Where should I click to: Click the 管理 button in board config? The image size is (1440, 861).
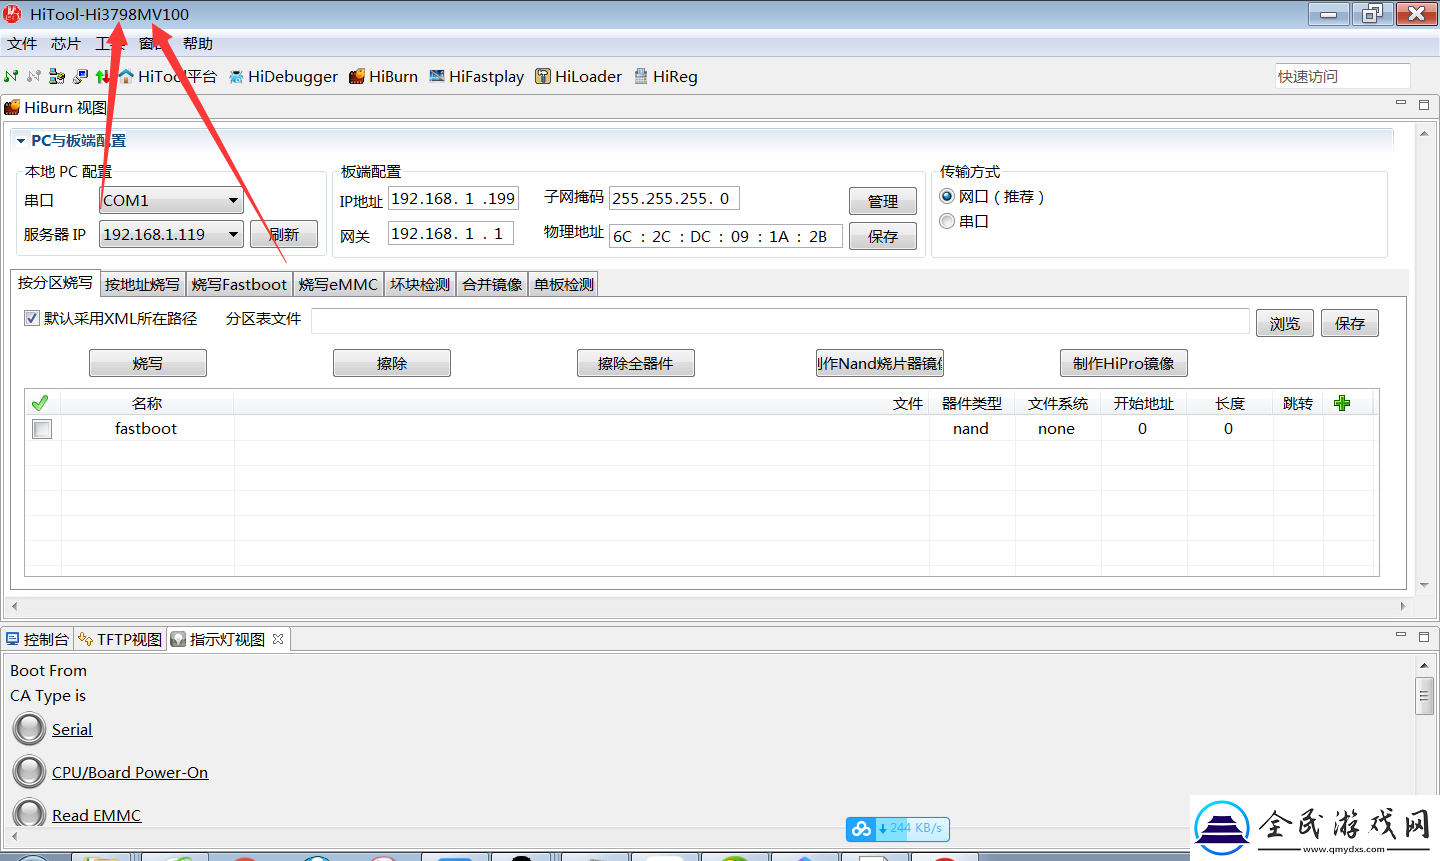(883, 201)
